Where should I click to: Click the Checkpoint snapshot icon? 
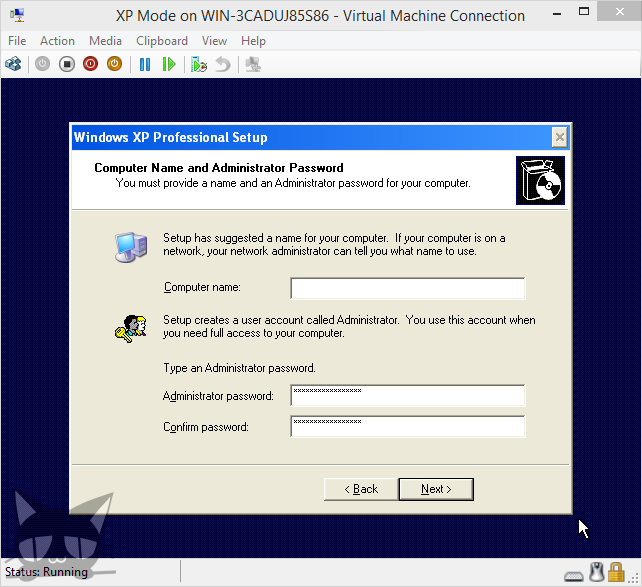[199, 64]
